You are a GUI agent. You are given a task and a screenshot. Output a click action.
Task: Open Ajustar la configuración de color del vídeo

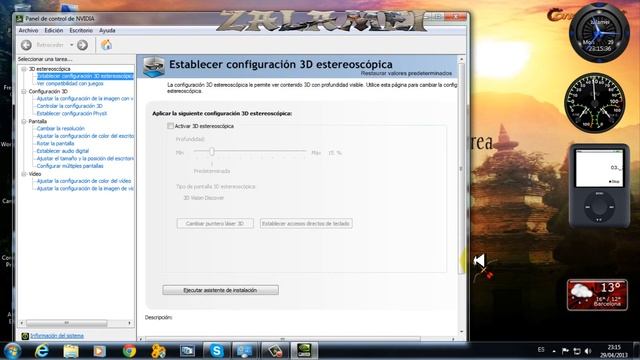pos(84,181)
